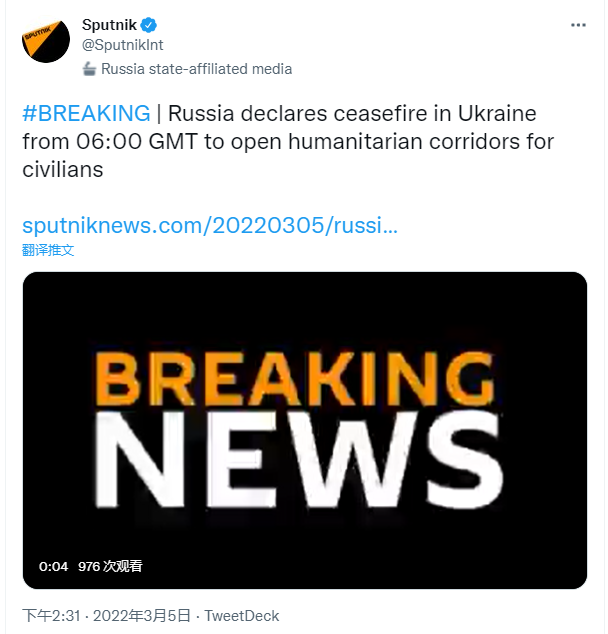Follow the sputniknews.com article link
The width and height of the screenshot is (608, 634).
pyautogui.click(x=210, y=224)
